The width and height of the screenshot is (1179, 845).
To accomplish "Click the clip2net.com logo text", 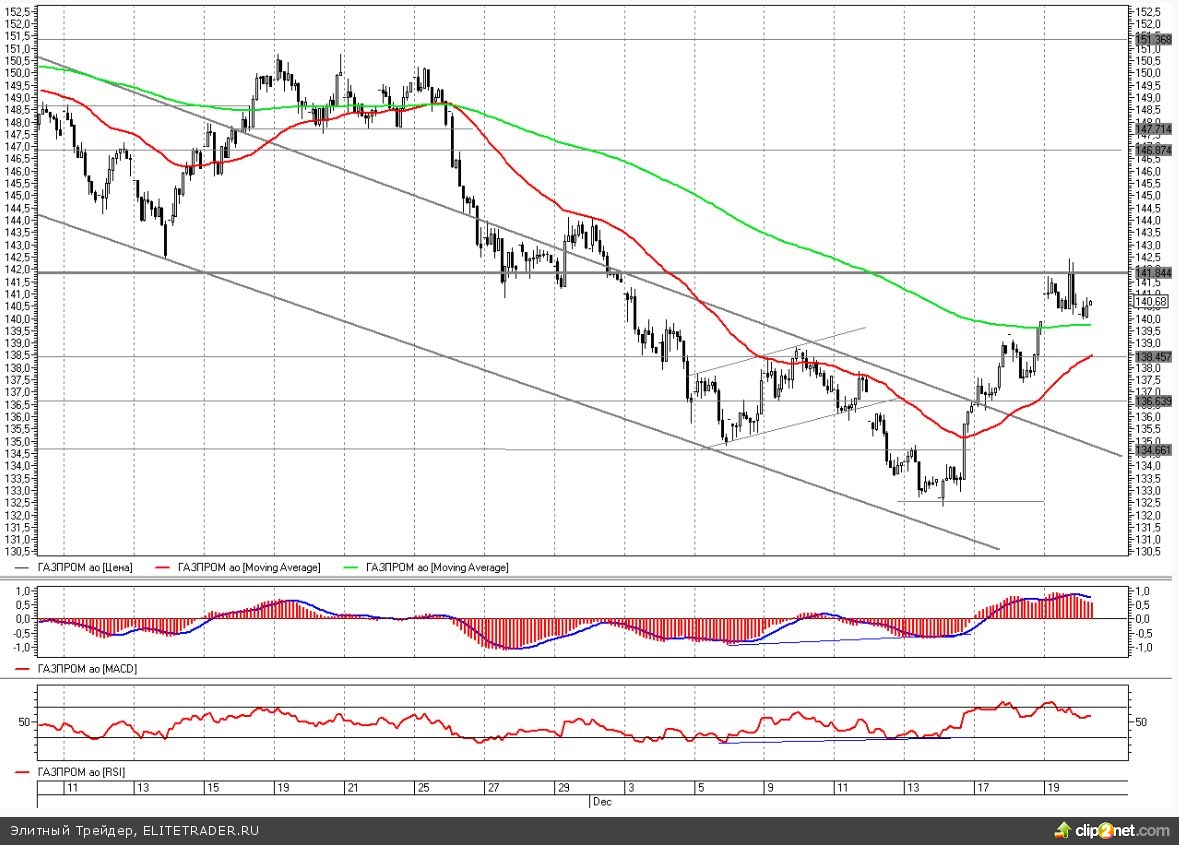I will (1120, 830).
